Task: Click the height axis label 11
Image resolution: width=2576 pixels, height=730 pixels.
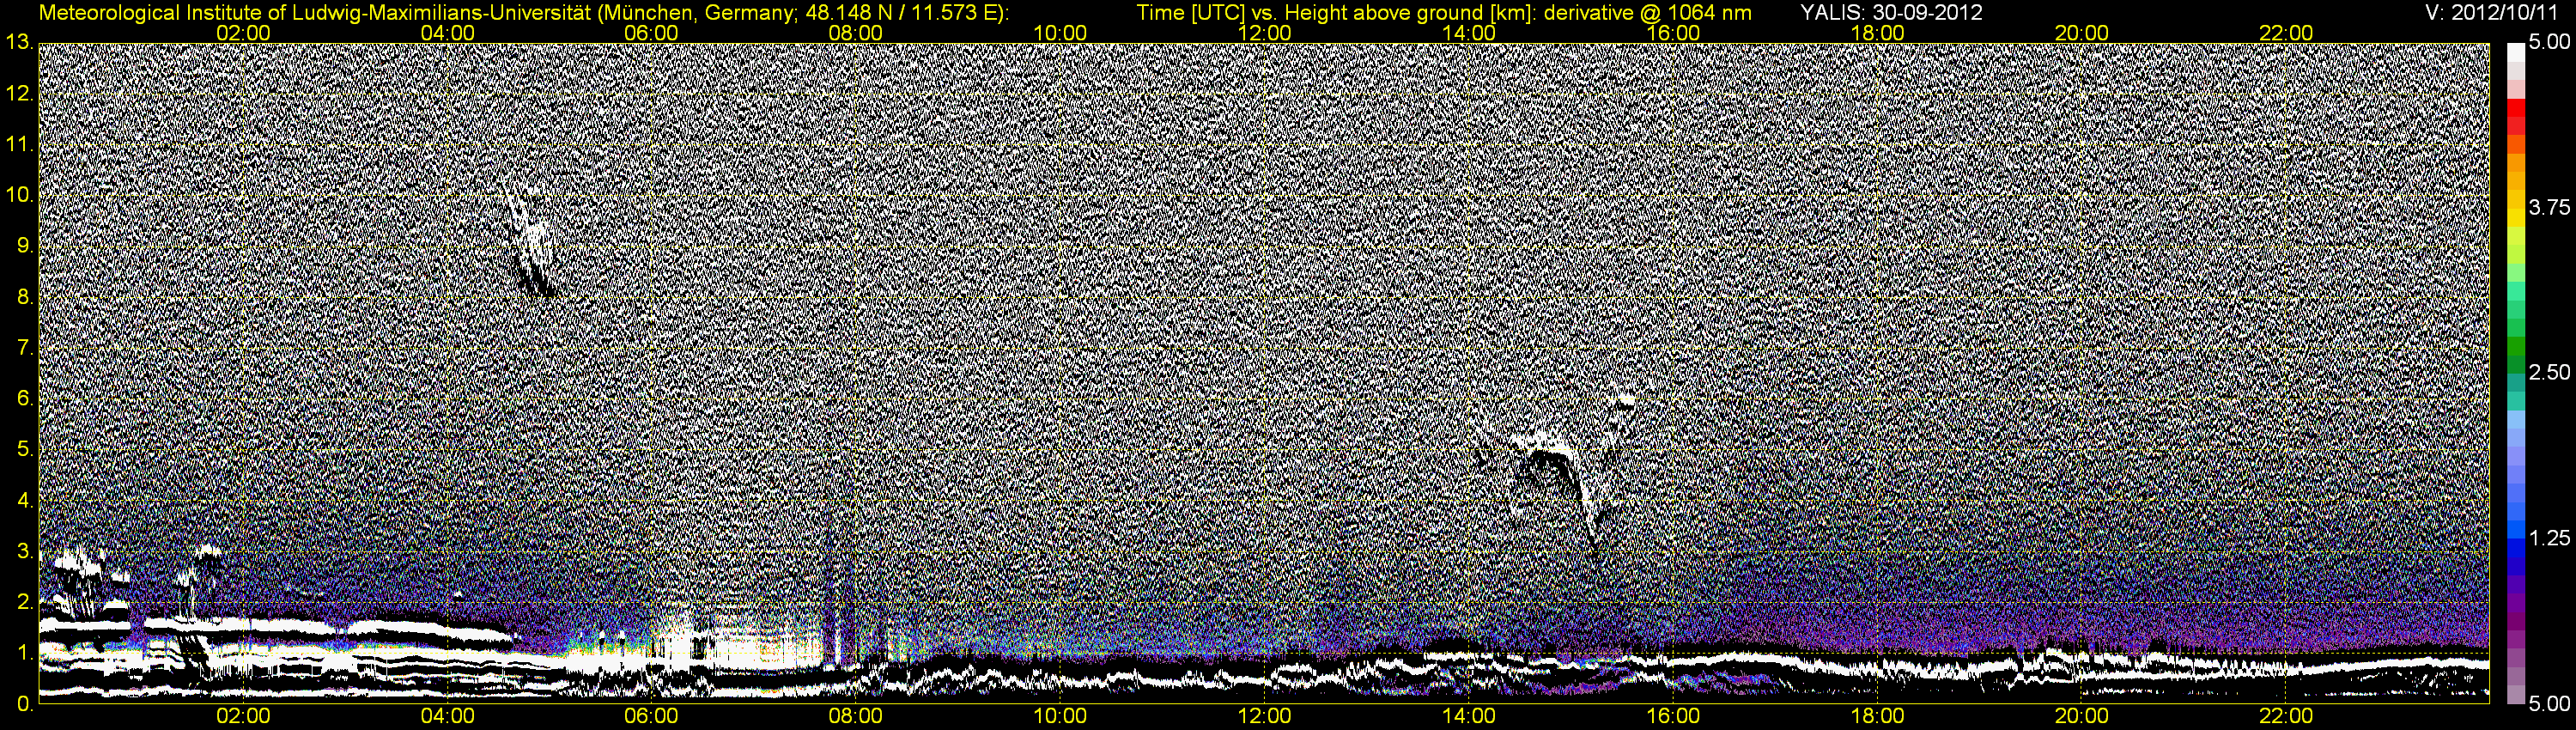Action: pos(19,145)
